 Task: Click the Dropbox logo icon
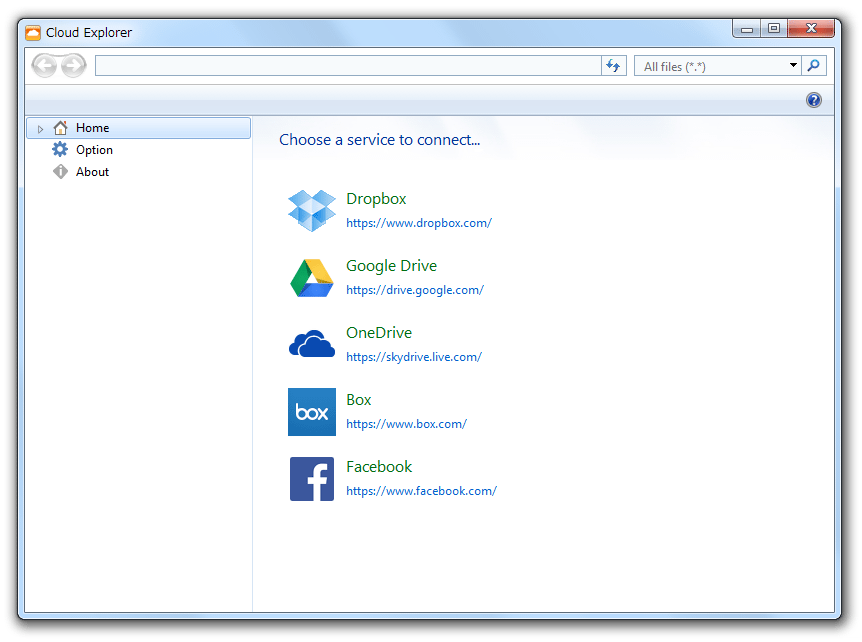click(x=312, y=211)
